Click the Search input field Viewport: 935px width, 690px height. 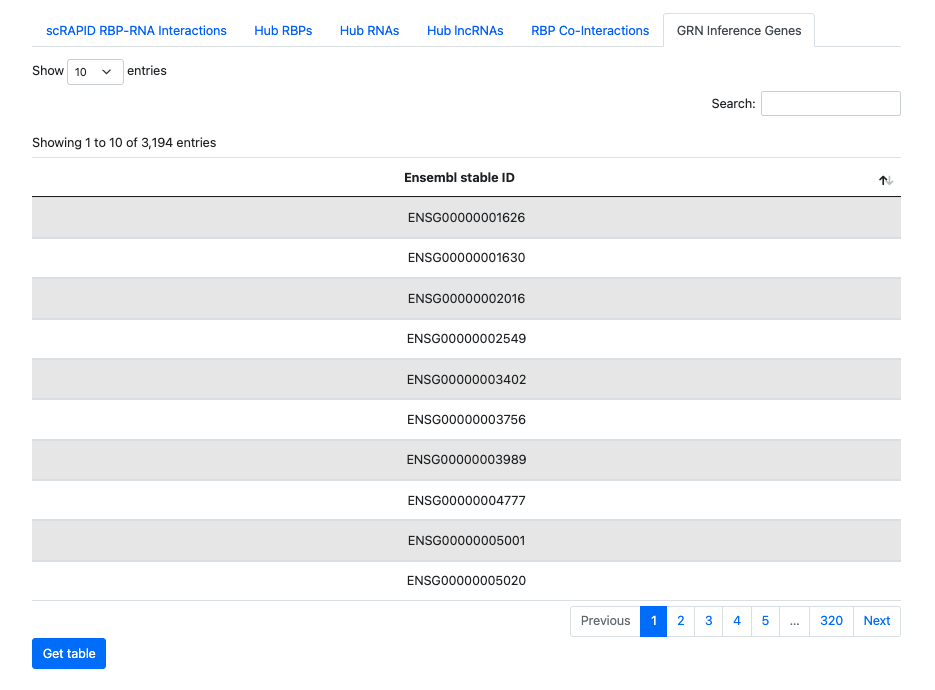pyautogui.click(x=830, y=104)
